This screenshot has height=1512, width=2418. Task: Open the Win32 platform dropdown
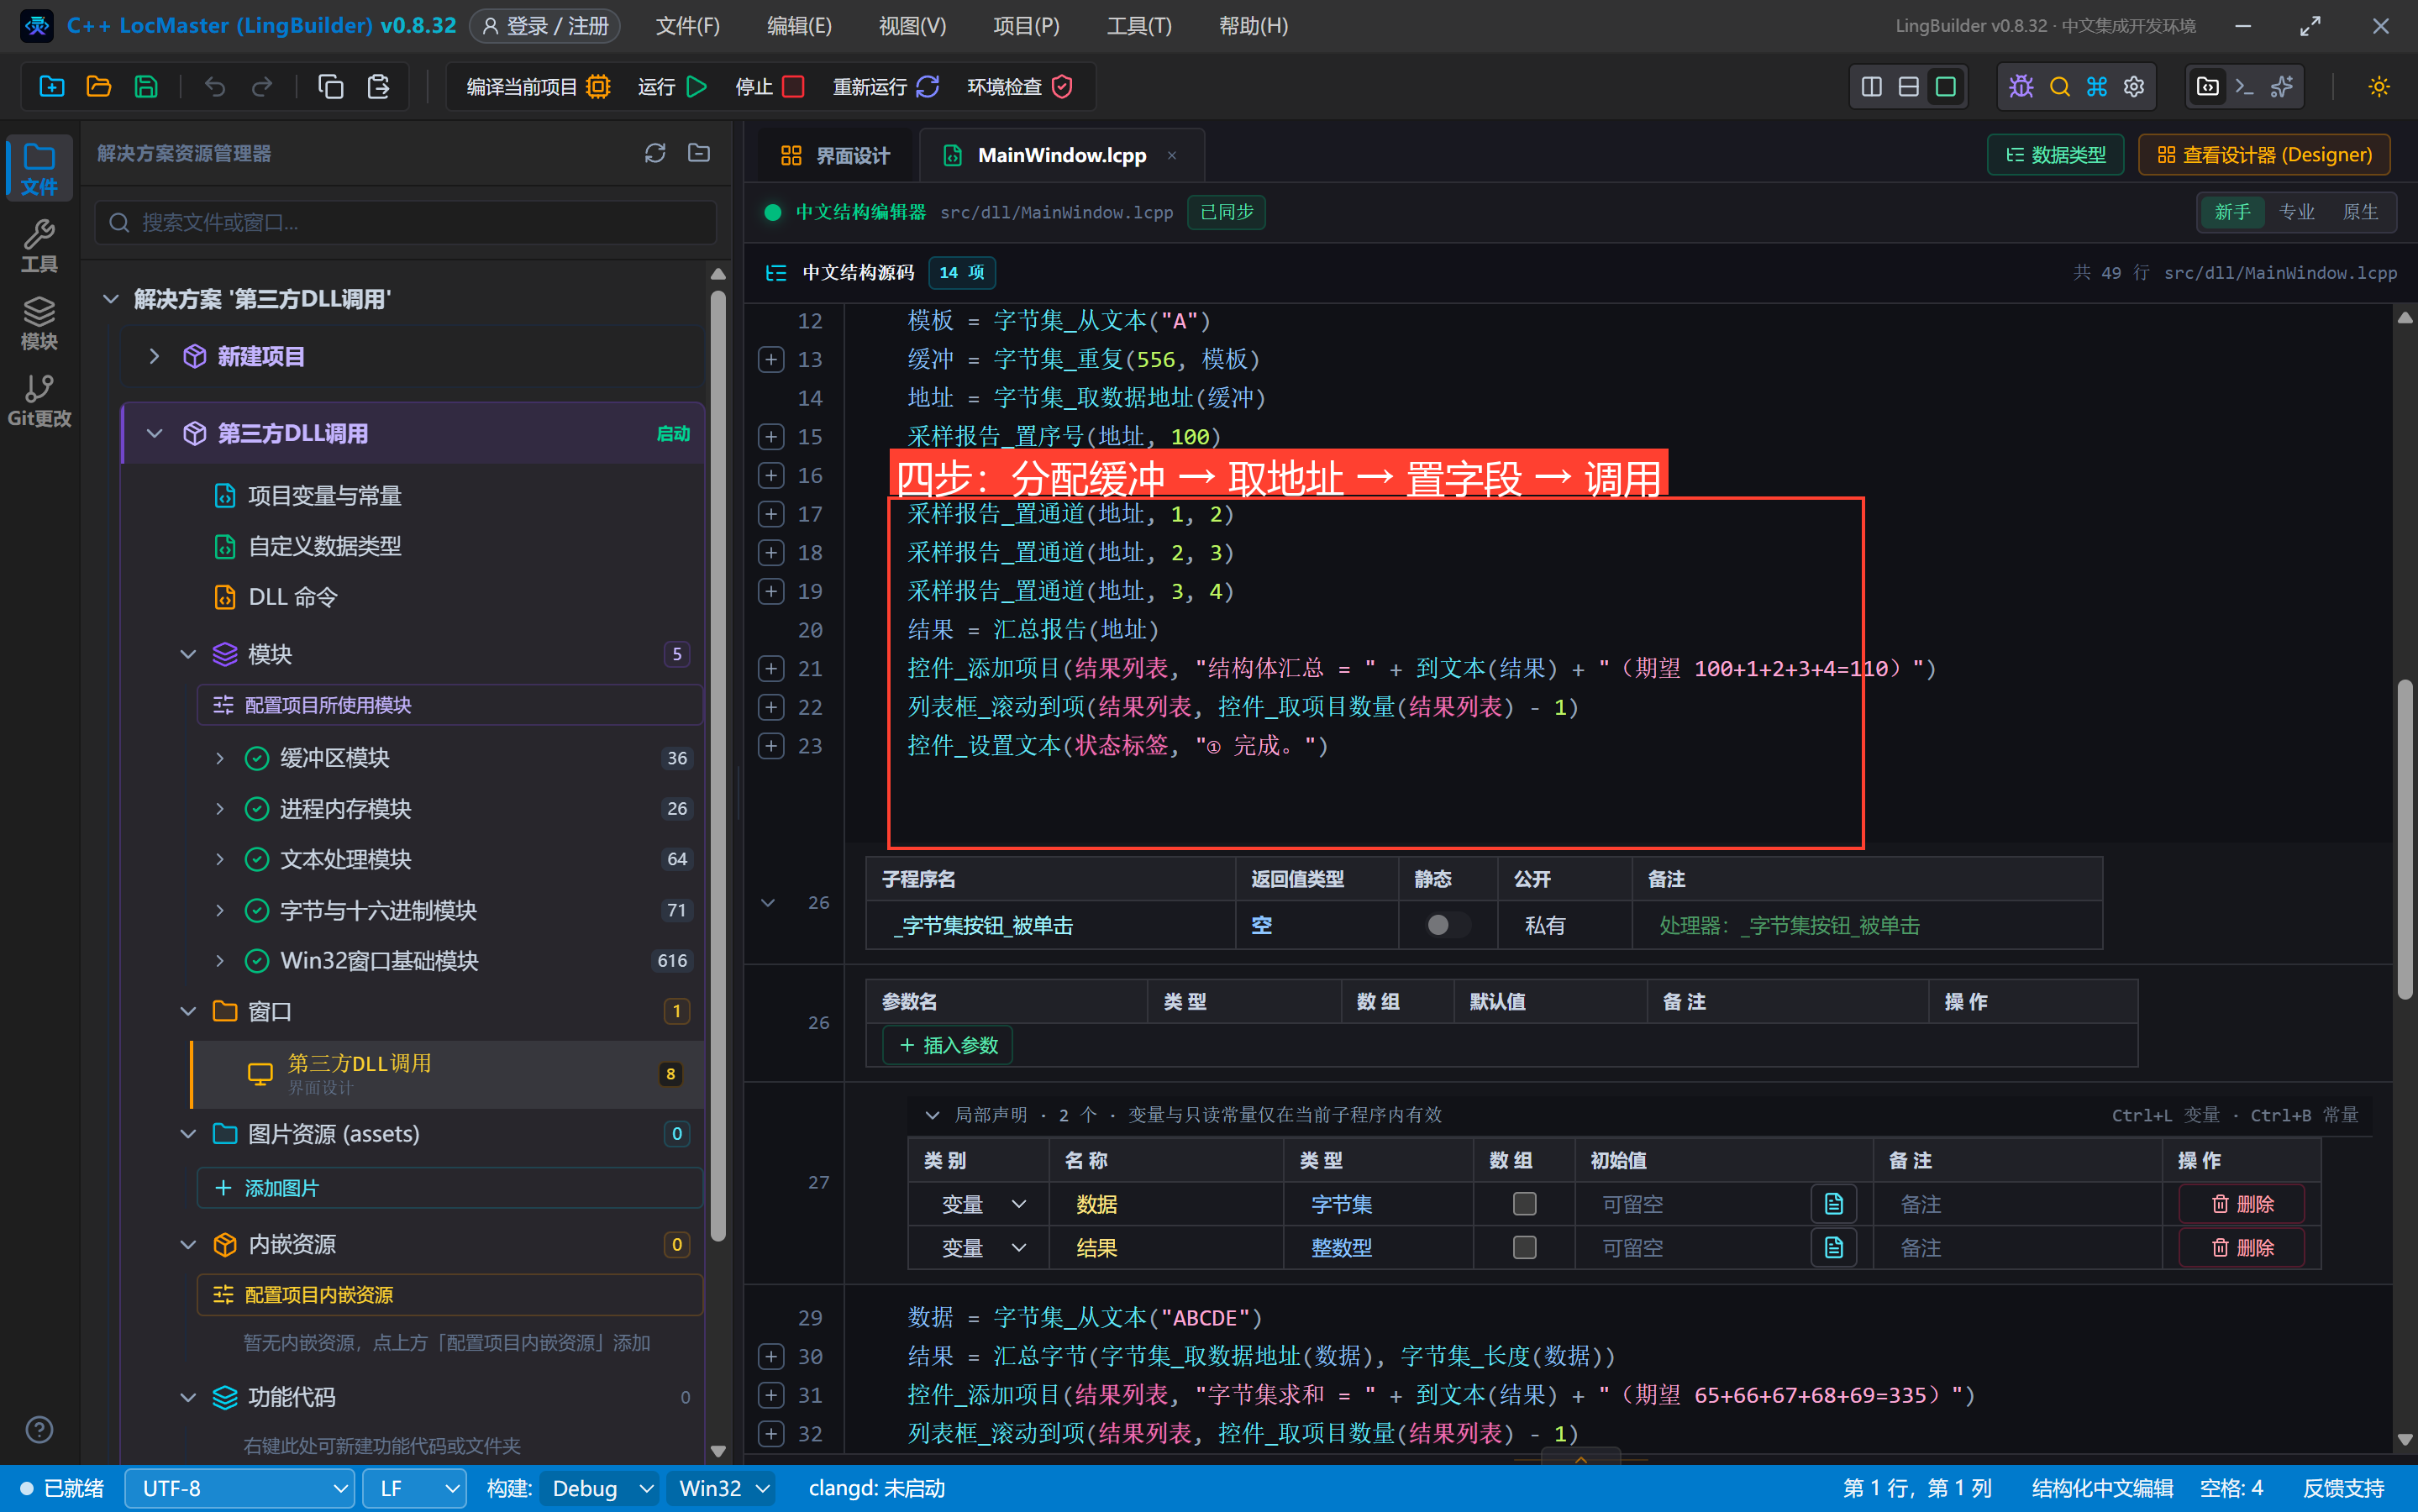[722, 1488]
